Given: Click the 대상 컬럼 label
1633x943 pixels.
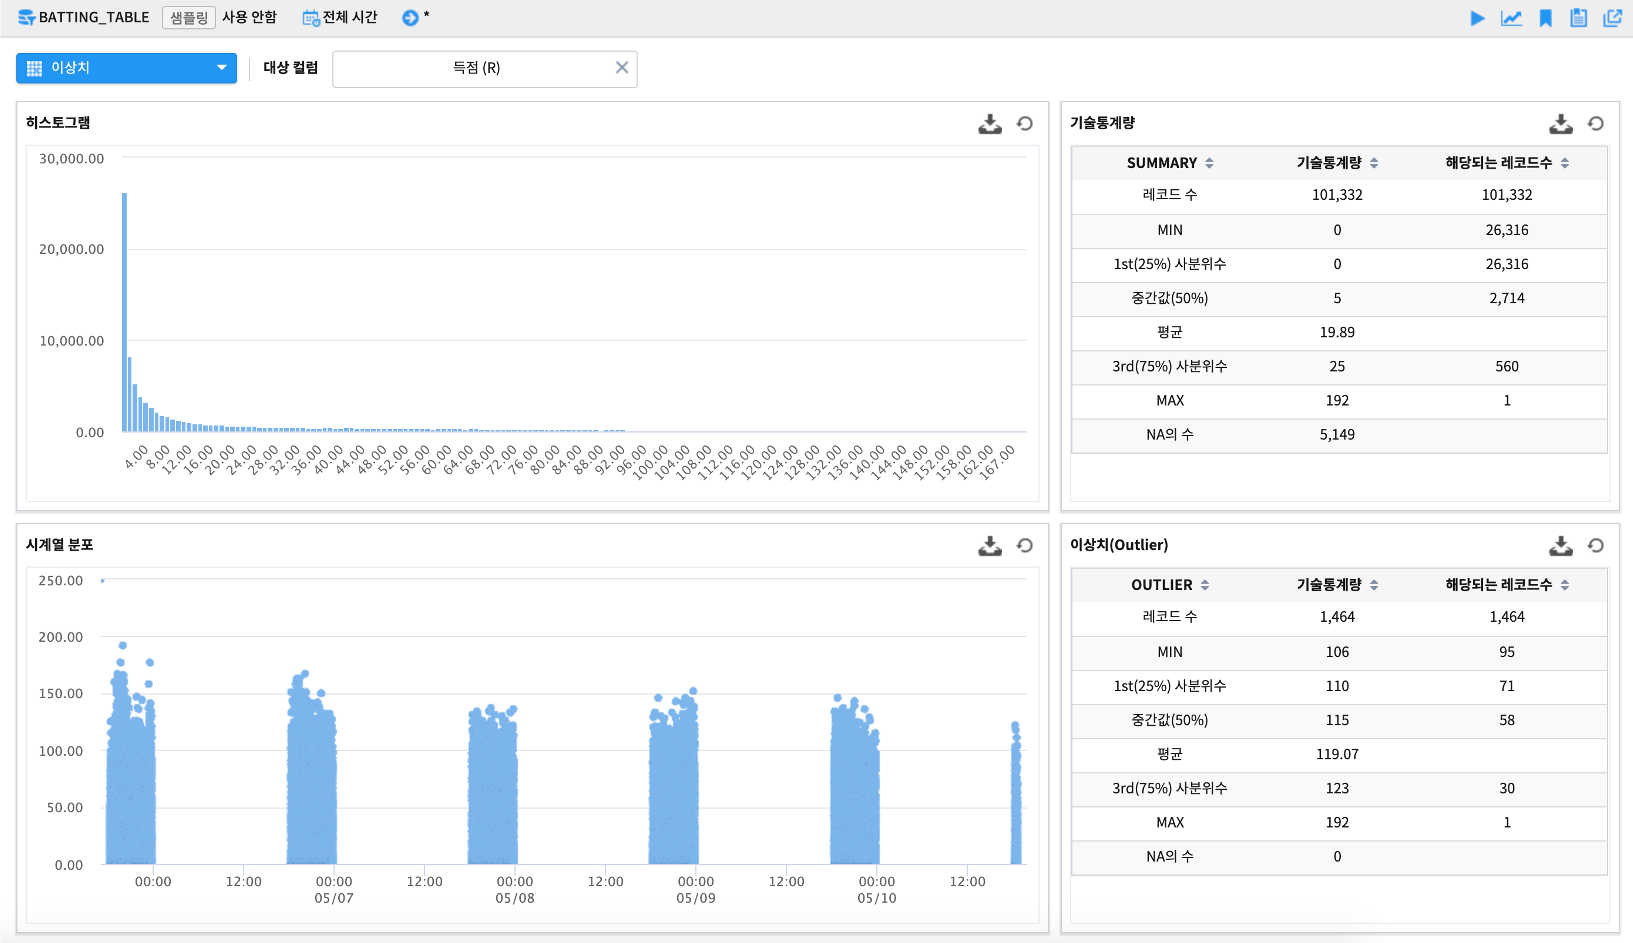Looking at the screenshot, I should [x=291, y=67].
